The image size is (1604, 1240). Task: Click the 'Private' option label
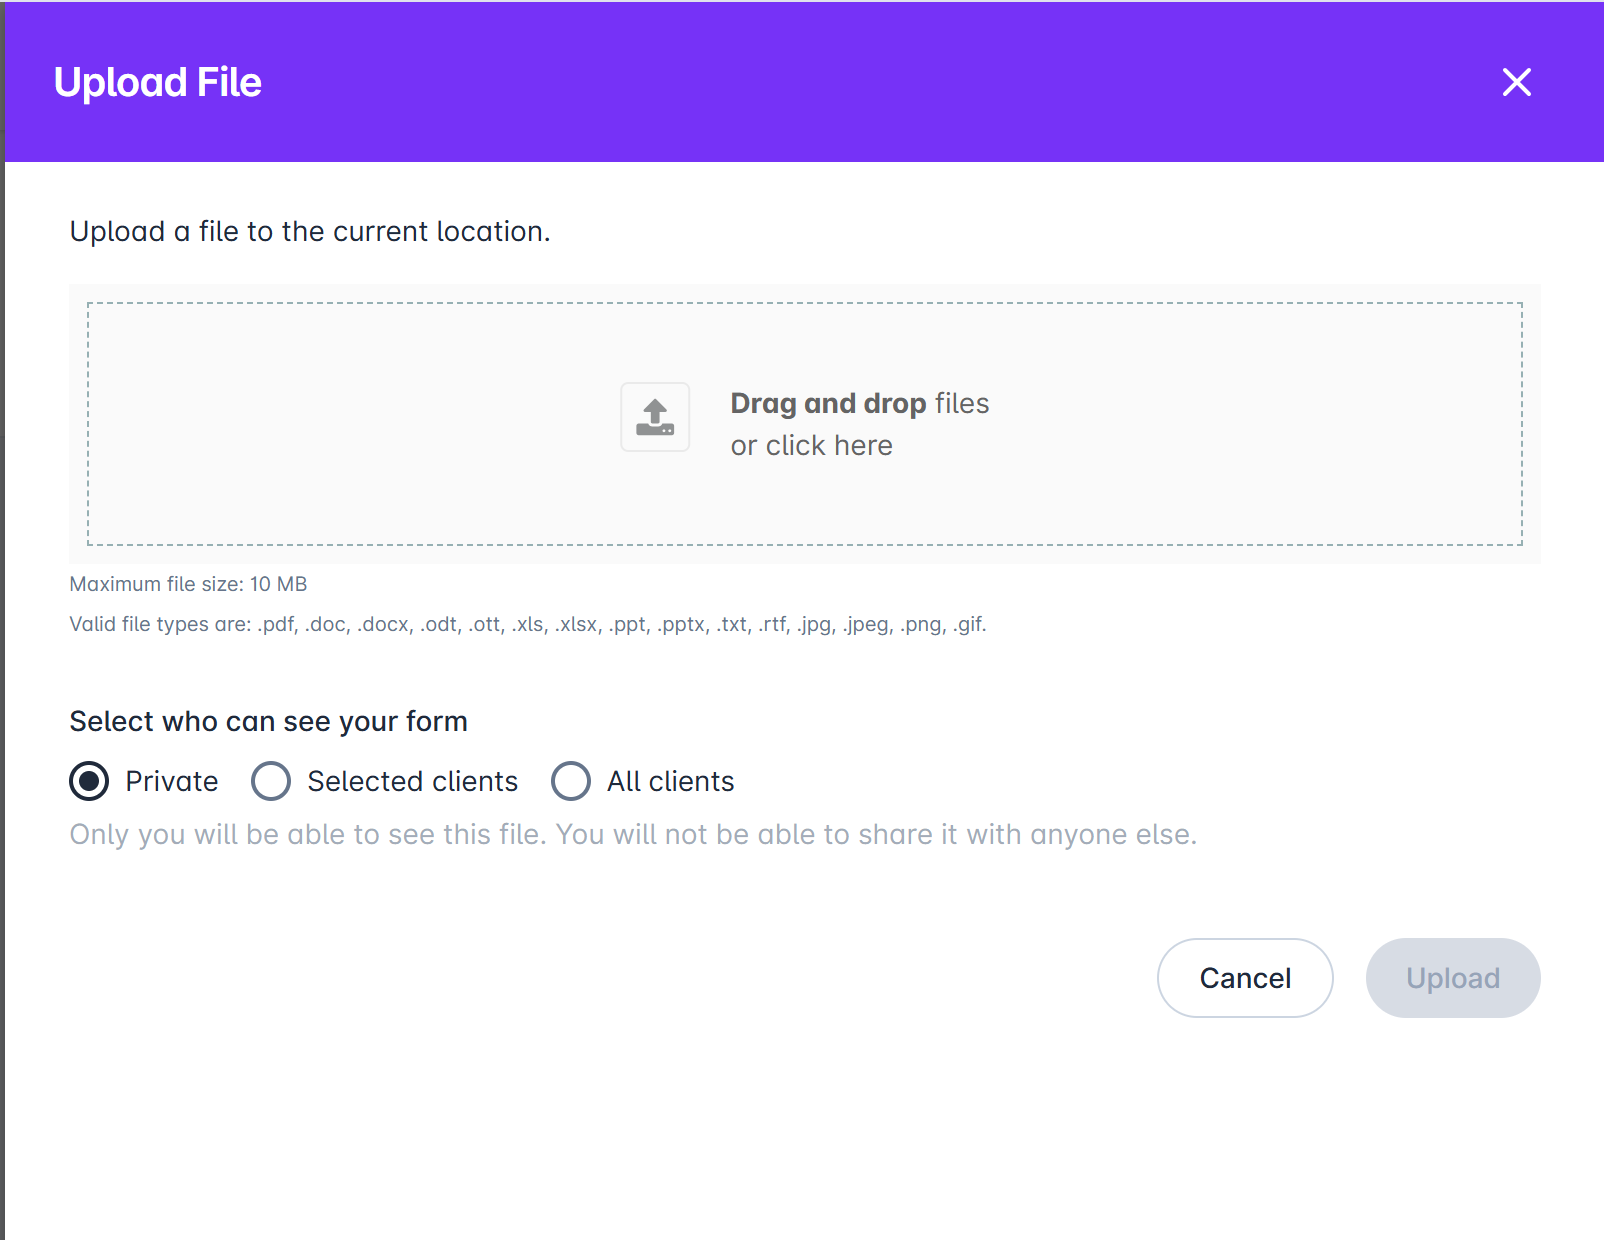click(172, 781)
